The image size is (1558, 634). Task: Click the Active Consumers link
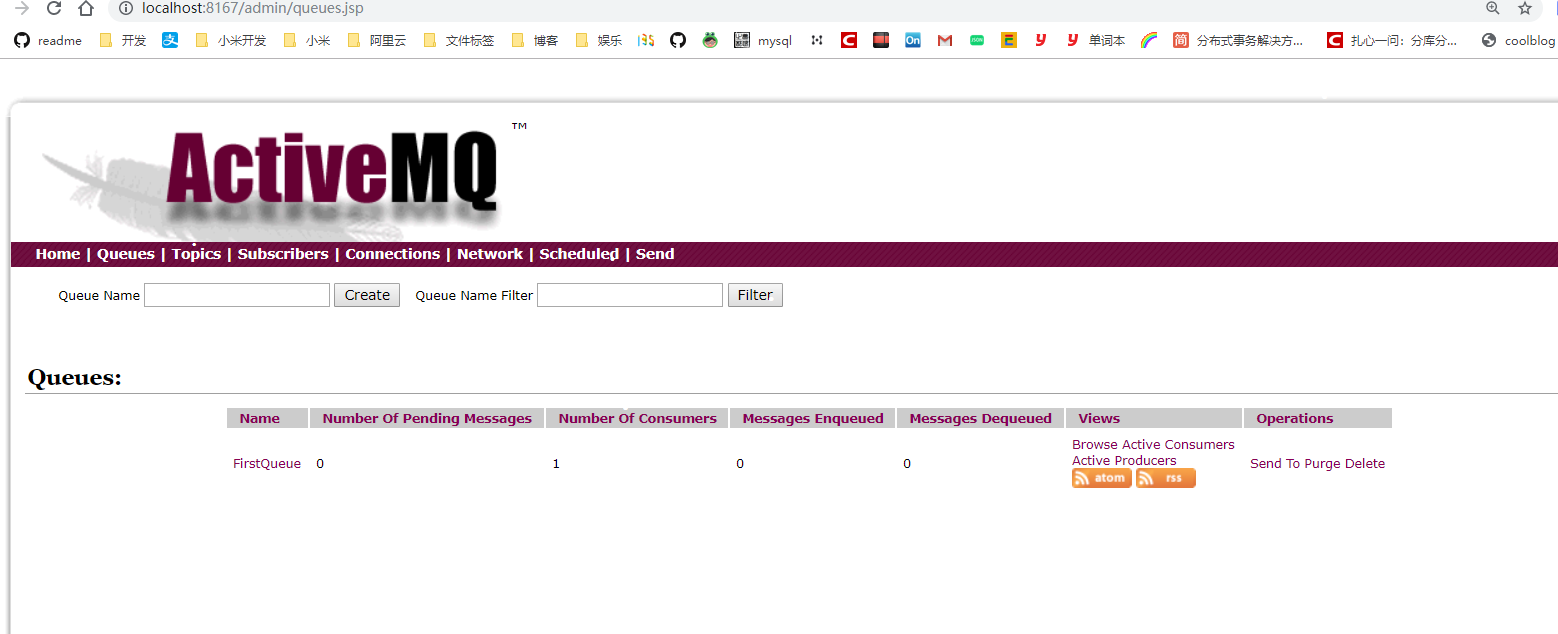click(1178, 445)
